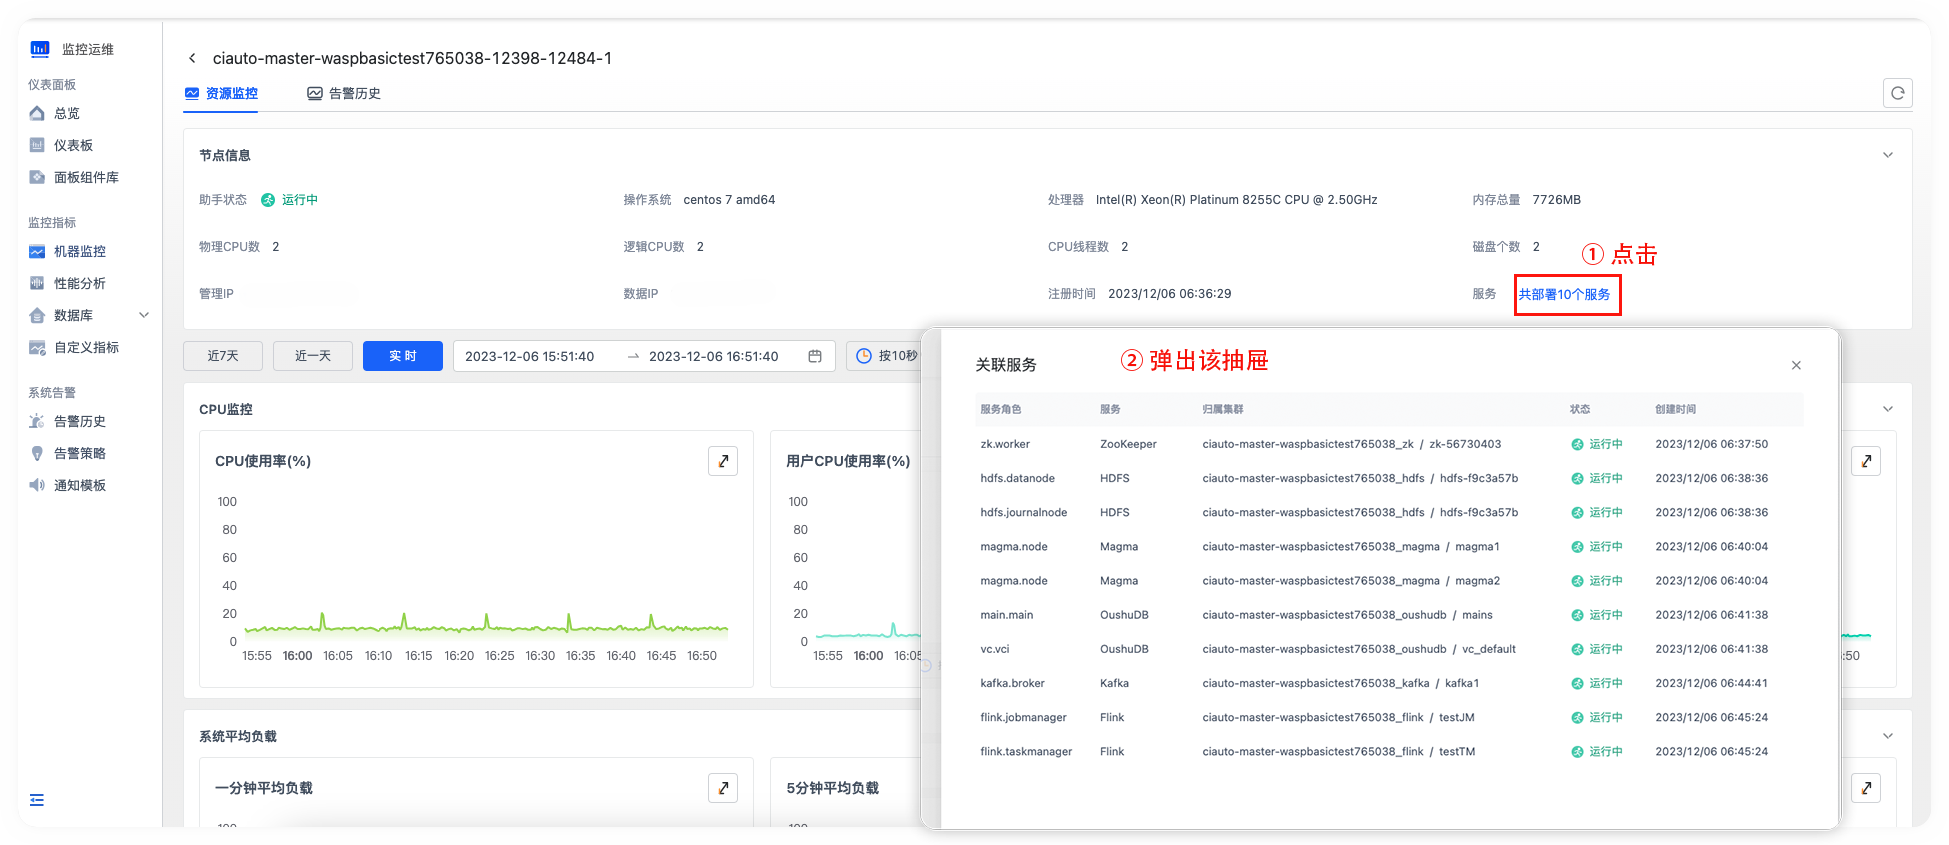Collapse the CPU监控 section chevron
The width and height of the screenshot is (1949, 845).
tap(1888, 409)
